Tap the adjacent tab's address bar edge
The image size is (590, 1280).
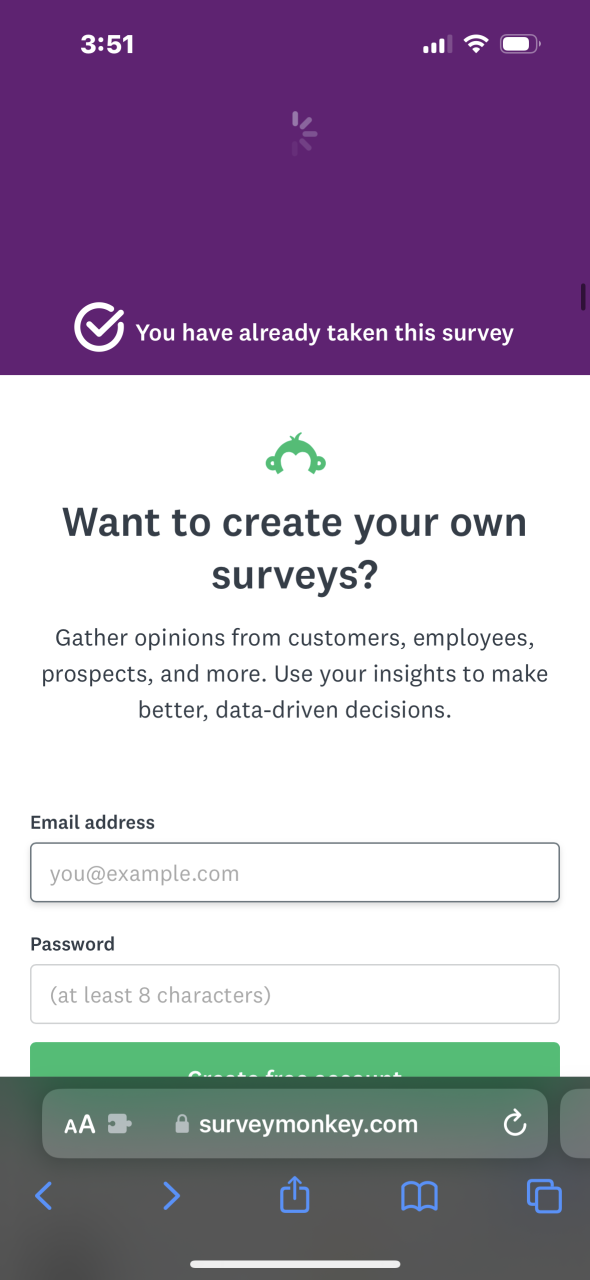pos(576,1123)
